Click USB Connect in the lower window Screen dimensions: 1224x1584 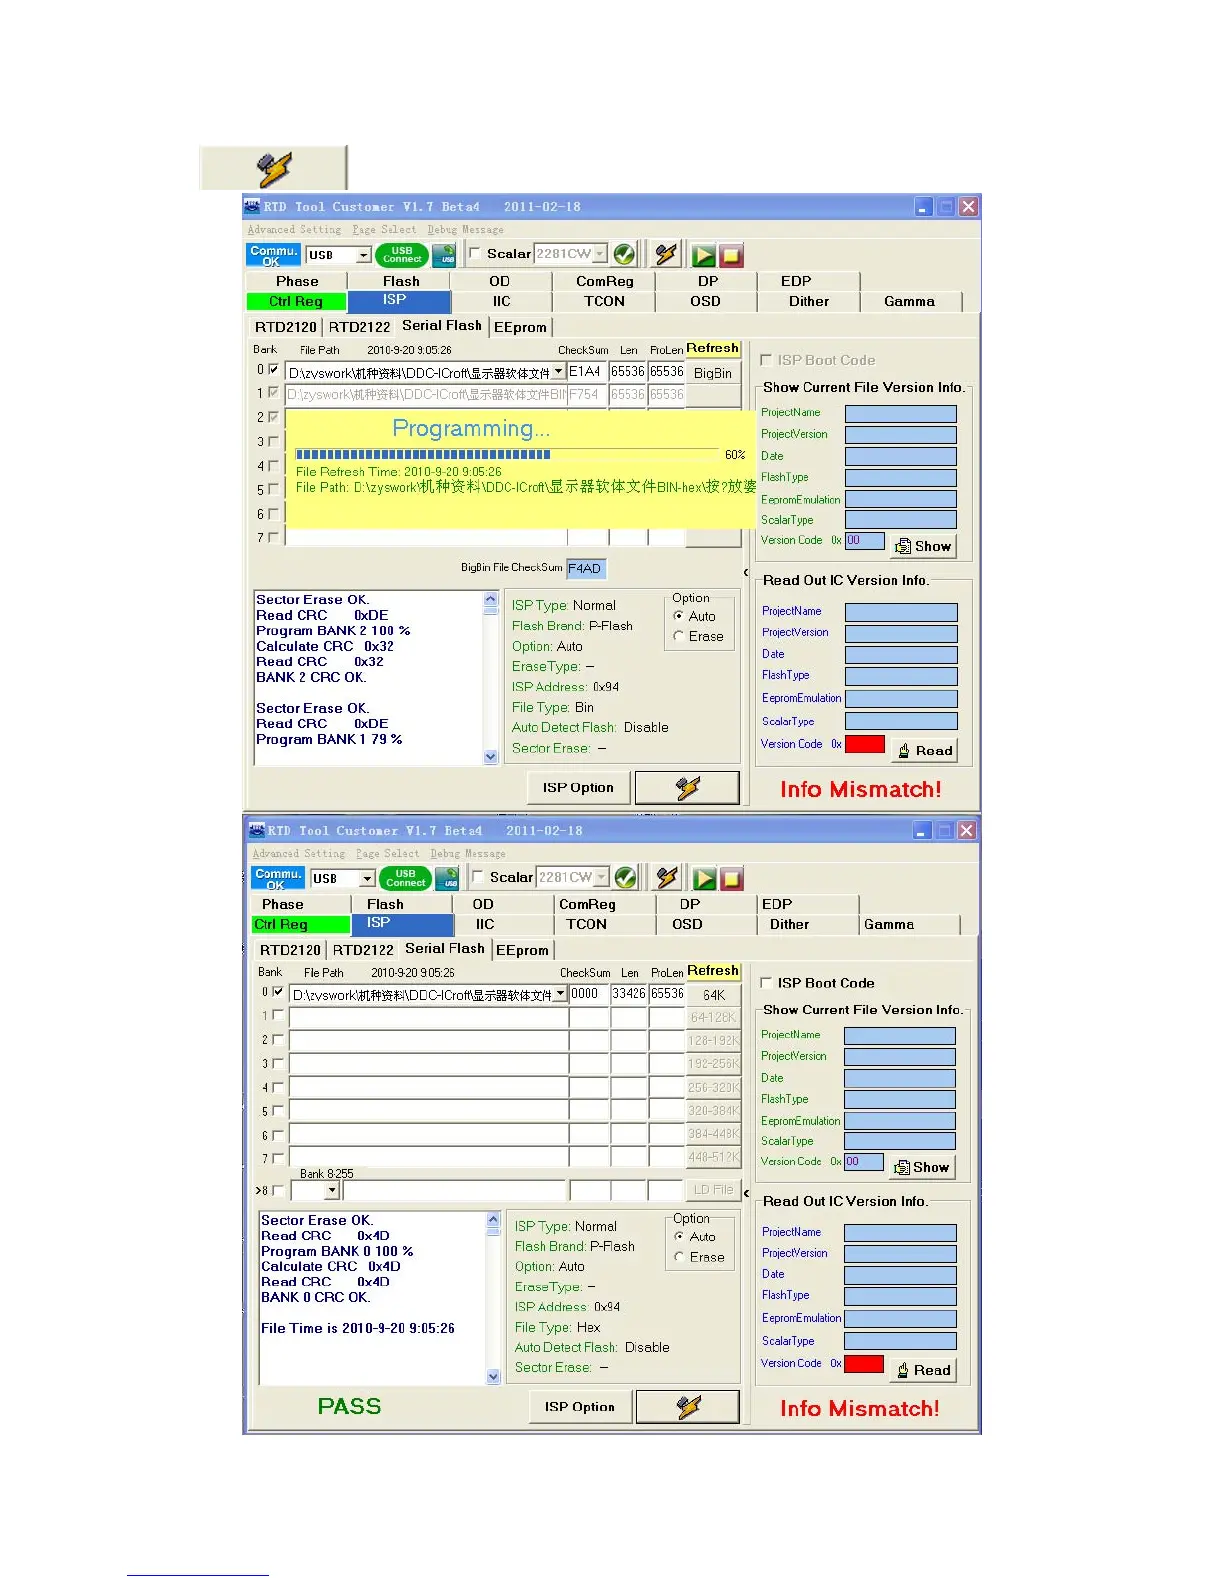405,878
